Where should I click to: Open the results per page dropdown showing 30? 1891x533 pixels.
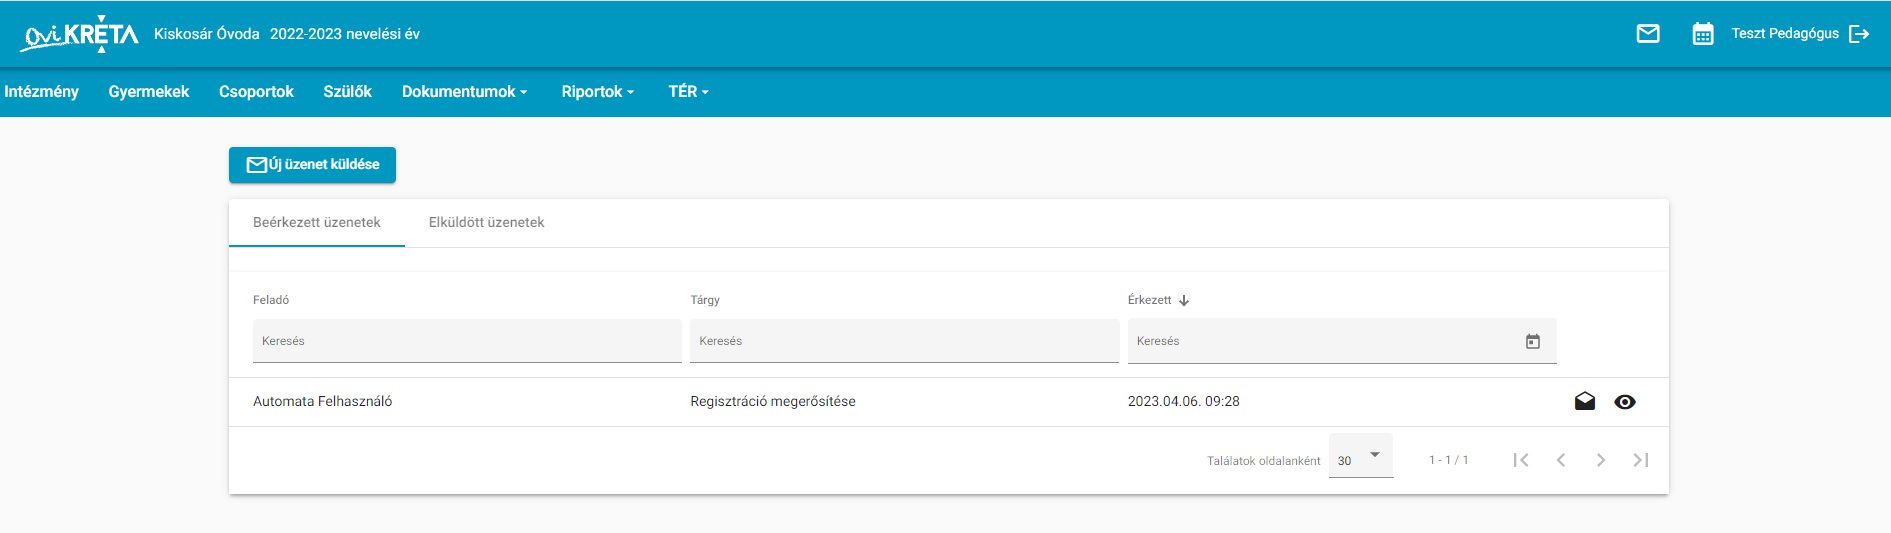coord(1361,457)
